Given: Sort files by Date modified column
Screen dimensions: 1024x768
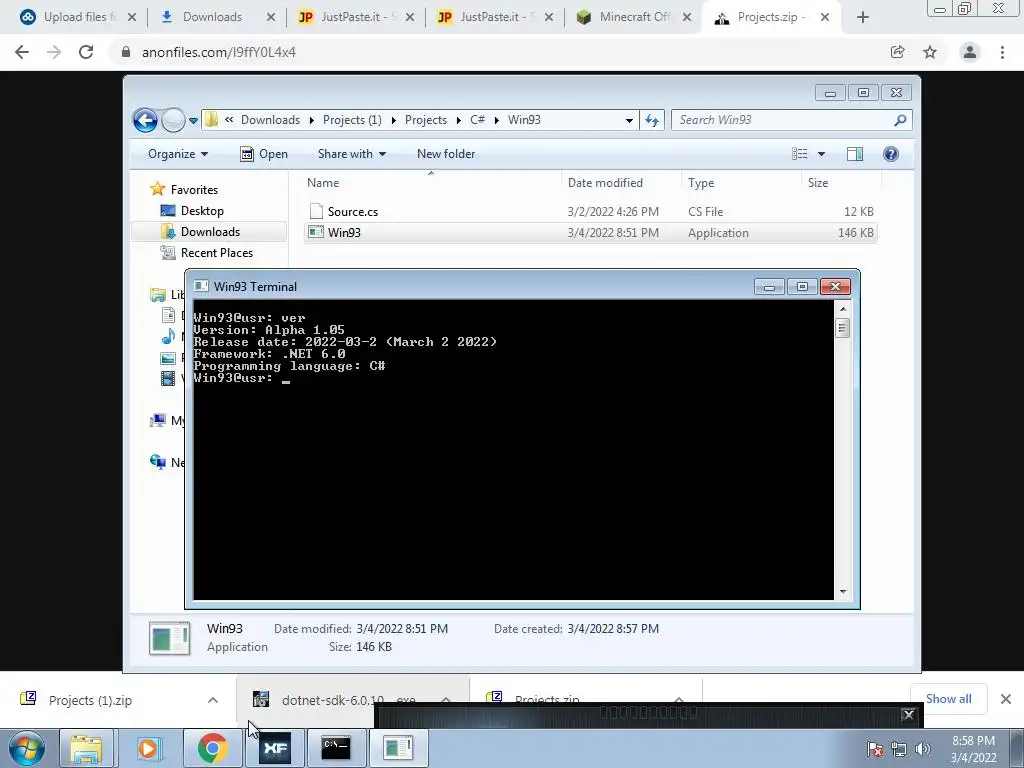Looking at the screenshot, I should point(620,183).
